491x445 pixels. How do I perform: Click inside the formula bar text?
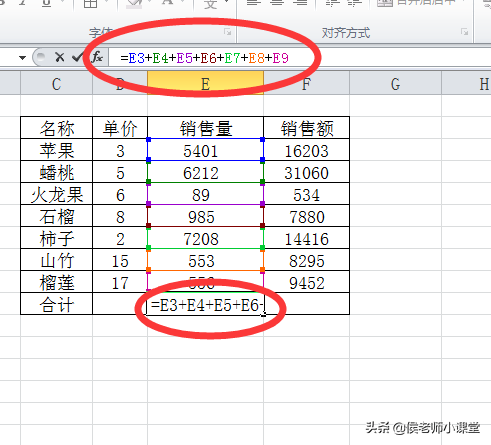204,58
